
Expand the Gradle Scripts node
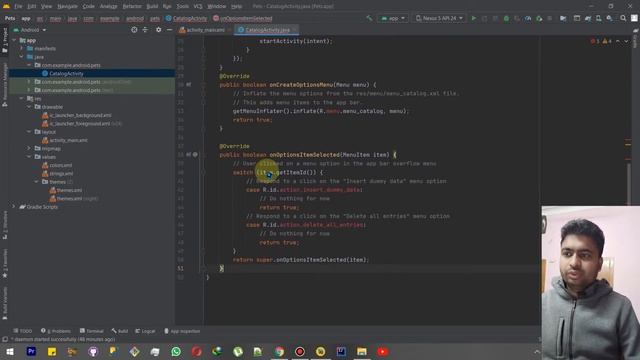point(14,207)
